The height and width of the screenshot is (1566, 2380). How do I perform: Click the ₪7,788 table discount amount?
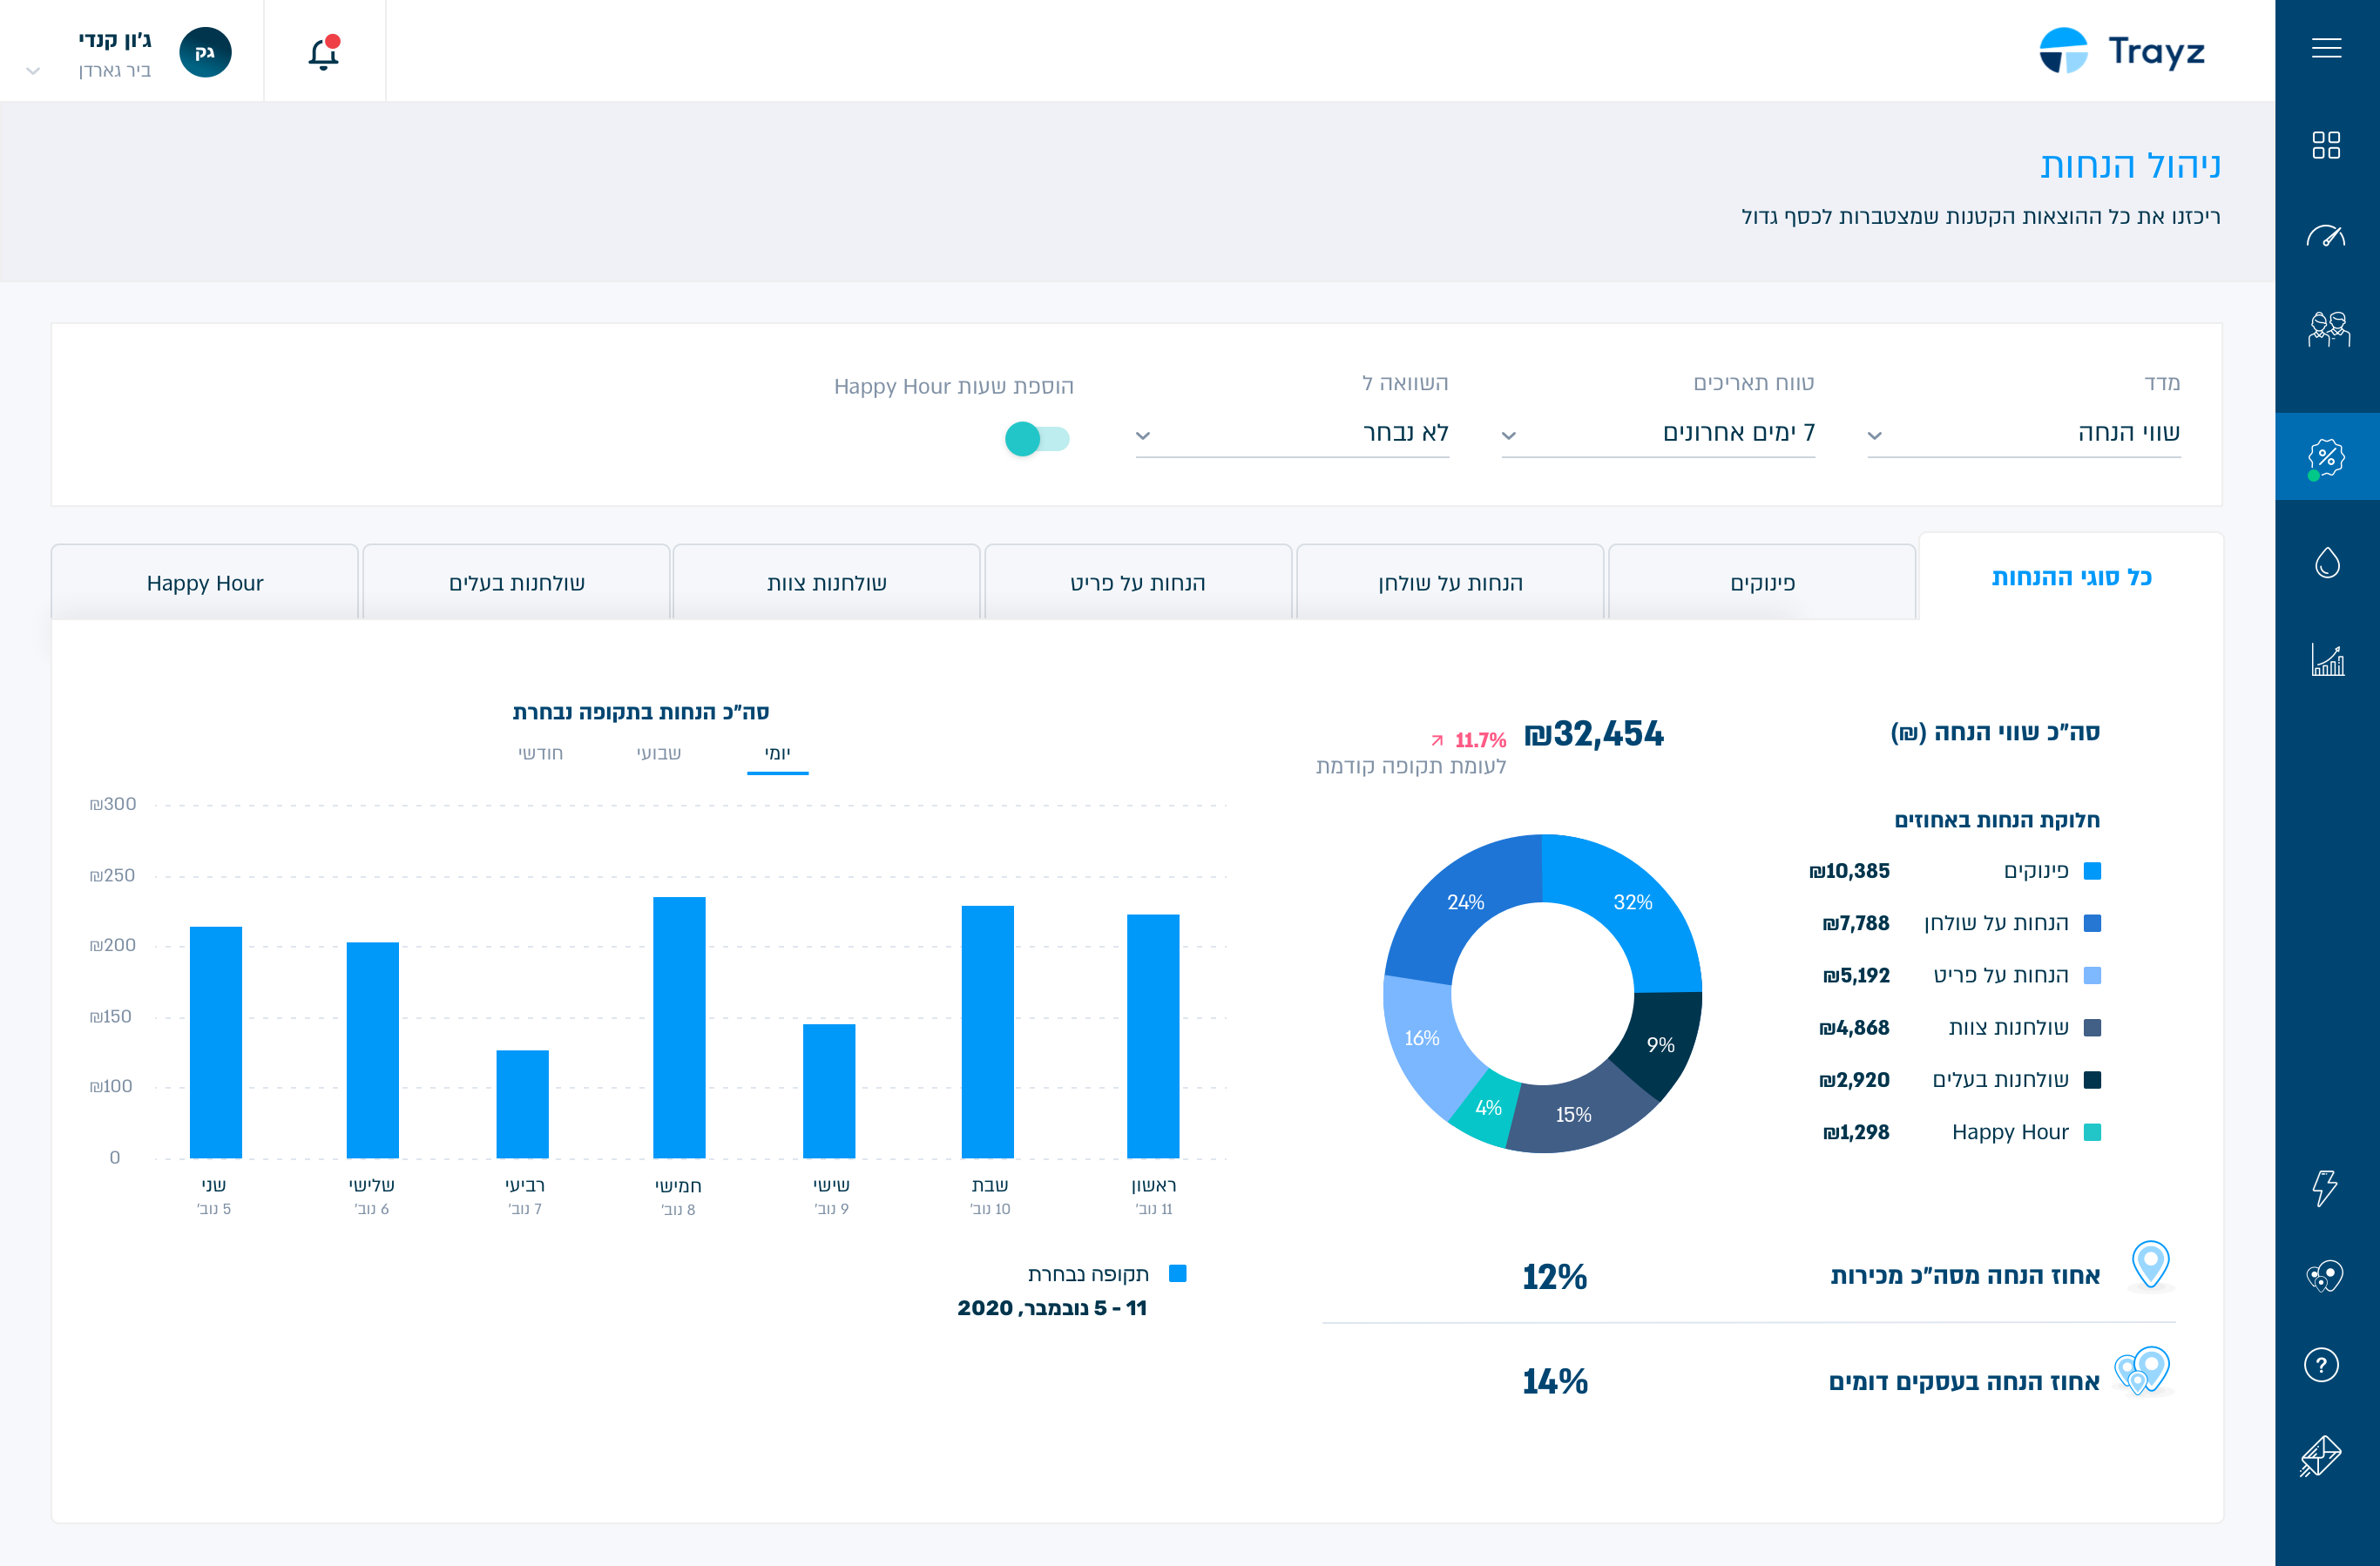click(x=1856, y=923)
